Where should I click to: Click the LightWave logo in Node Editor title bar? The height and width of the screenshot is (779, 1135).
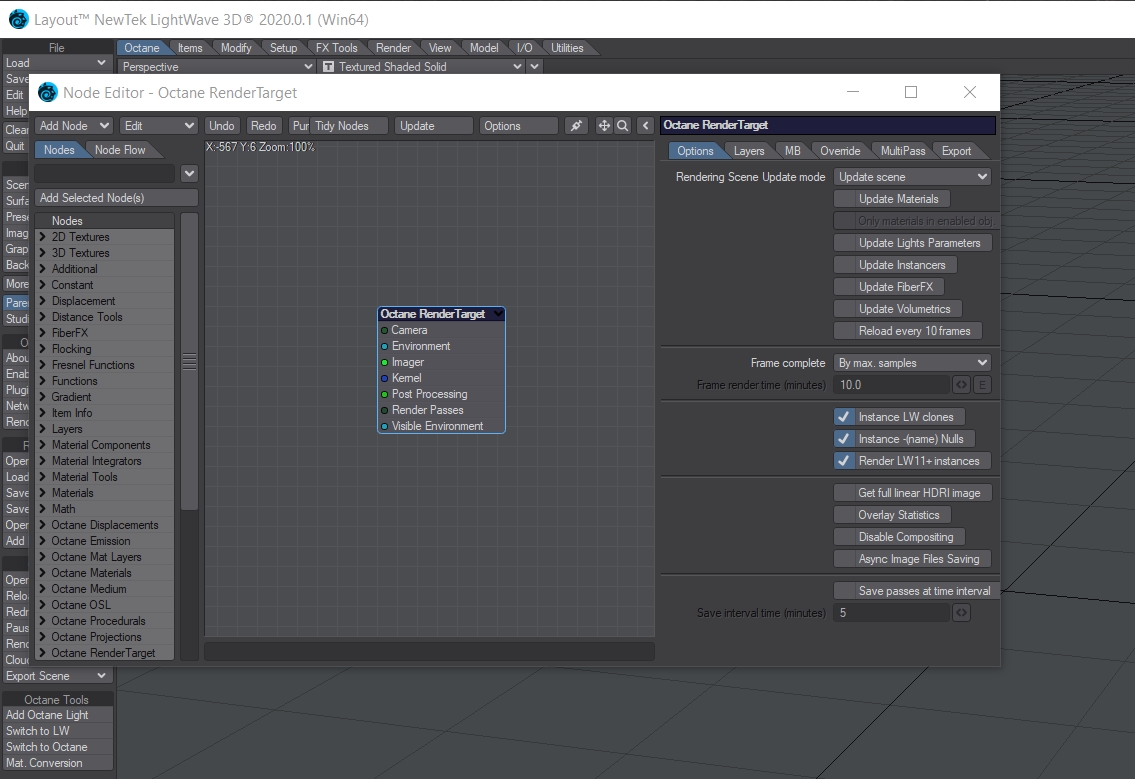pos(47,93)
